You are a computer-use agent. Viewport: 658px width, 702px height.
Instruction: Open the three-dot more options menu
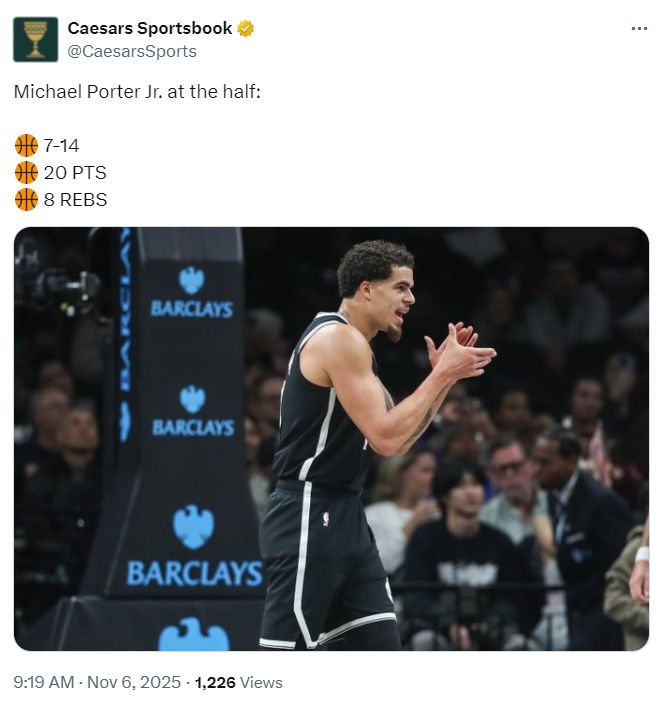(x=639, y=28)
